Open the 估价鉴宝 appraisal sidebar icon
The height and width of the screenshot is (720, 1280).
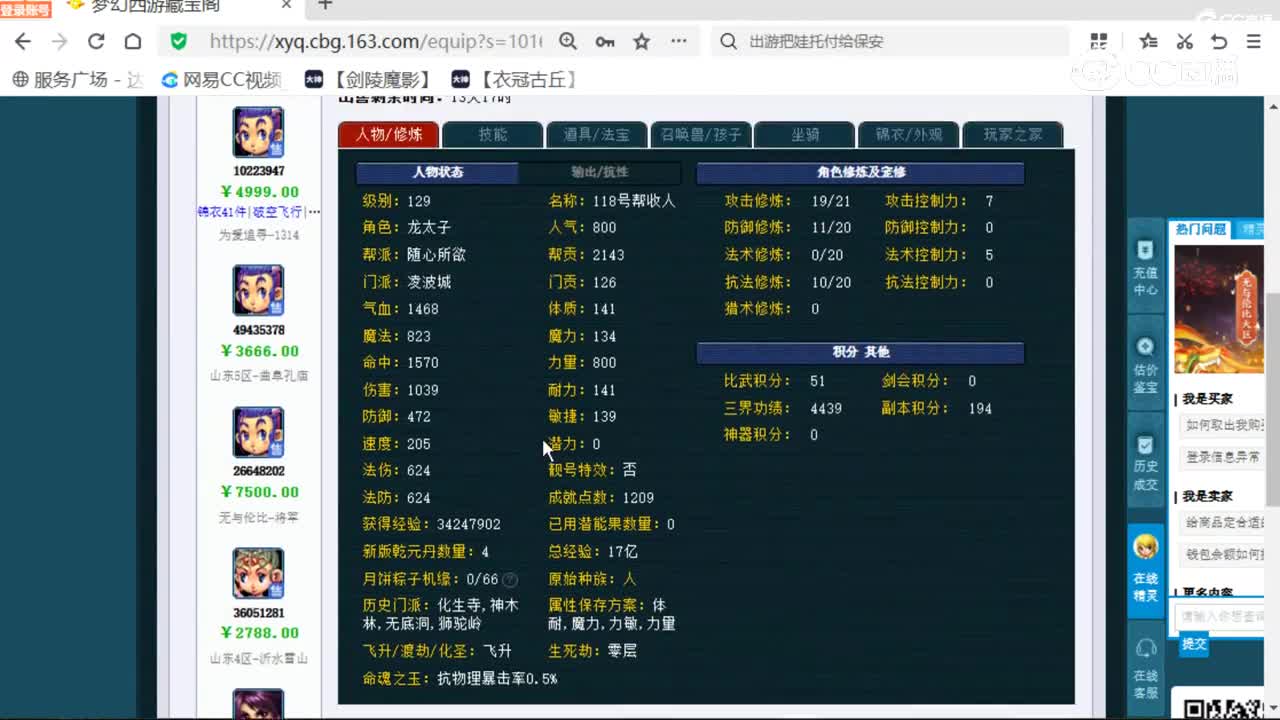(1145, 352)
